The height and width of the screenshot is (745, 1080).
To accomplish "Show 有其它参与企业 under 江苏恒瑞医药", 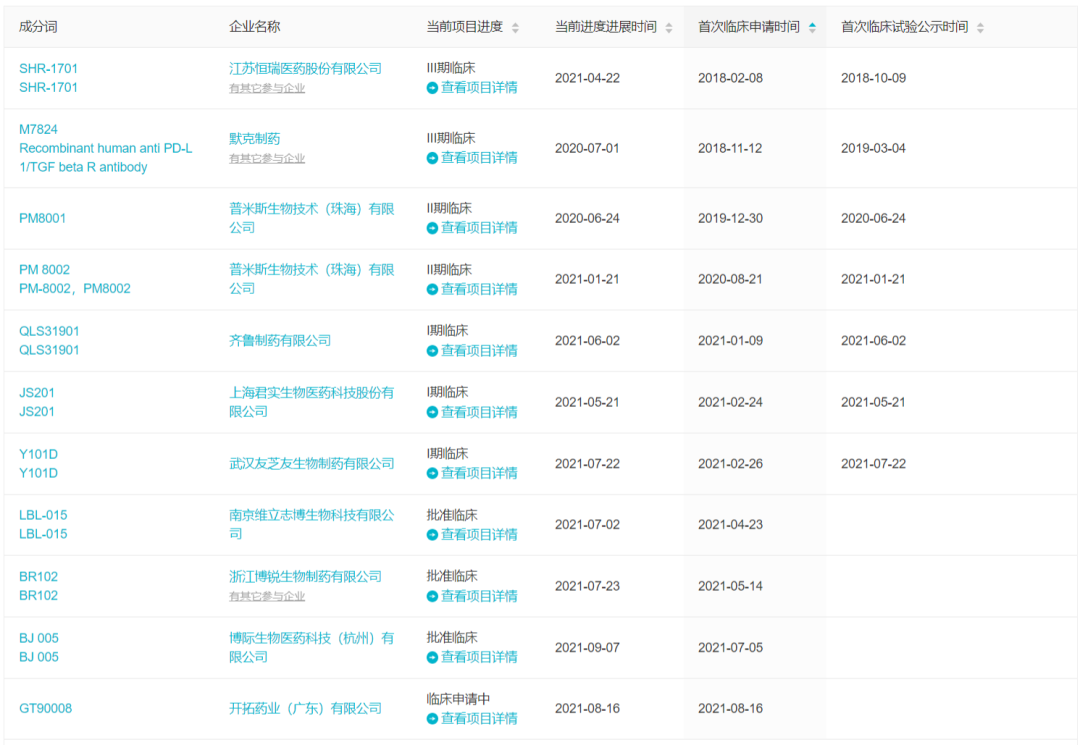I will tap(267, 88).
